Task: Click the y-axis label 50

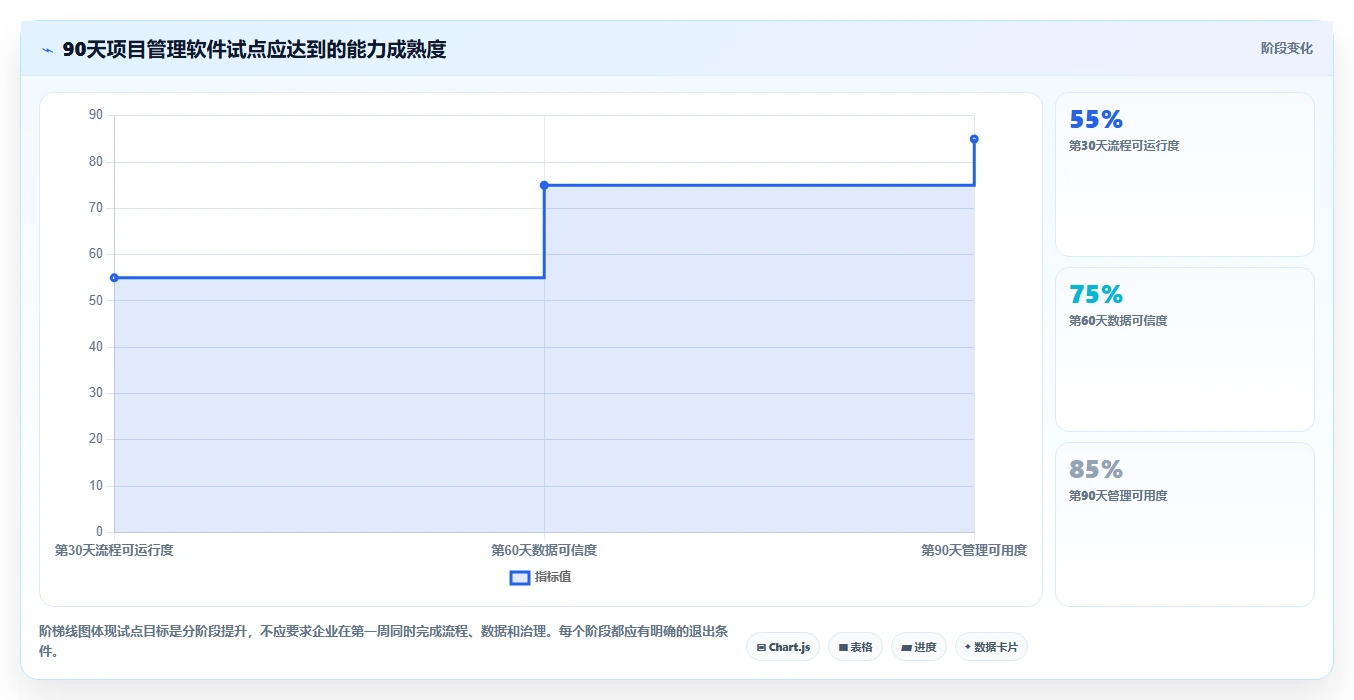Action: pyautogui.click(x=96, y=300)
